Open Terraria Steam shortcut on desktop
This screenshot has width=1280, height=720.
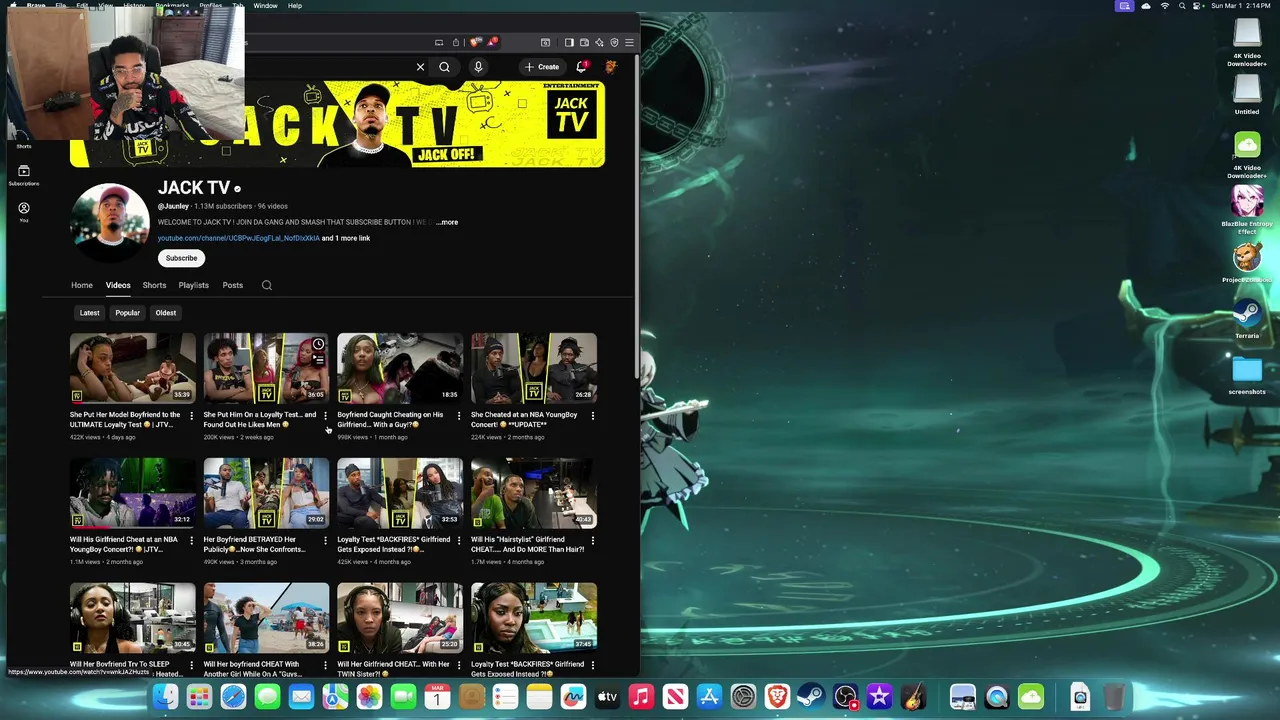(1247, 318)
